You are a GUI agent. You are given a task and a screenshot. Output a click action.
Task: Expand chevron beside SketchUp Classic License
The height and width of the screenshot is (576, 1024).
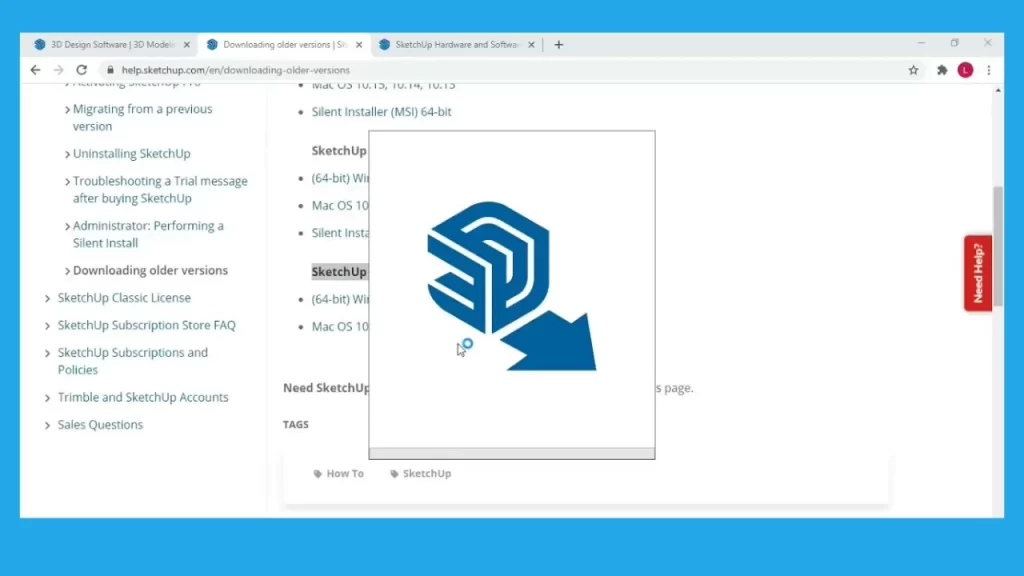click(x=47, y=298)
